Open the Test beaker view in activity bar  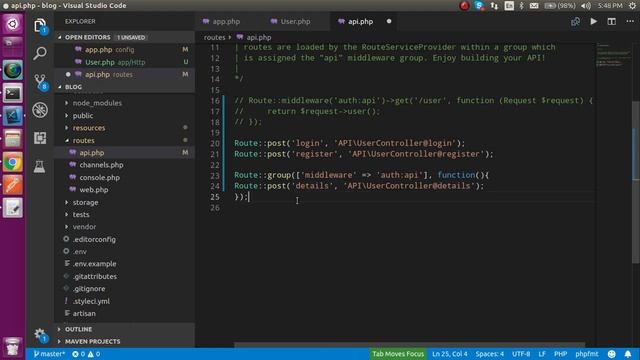(40, 166)
